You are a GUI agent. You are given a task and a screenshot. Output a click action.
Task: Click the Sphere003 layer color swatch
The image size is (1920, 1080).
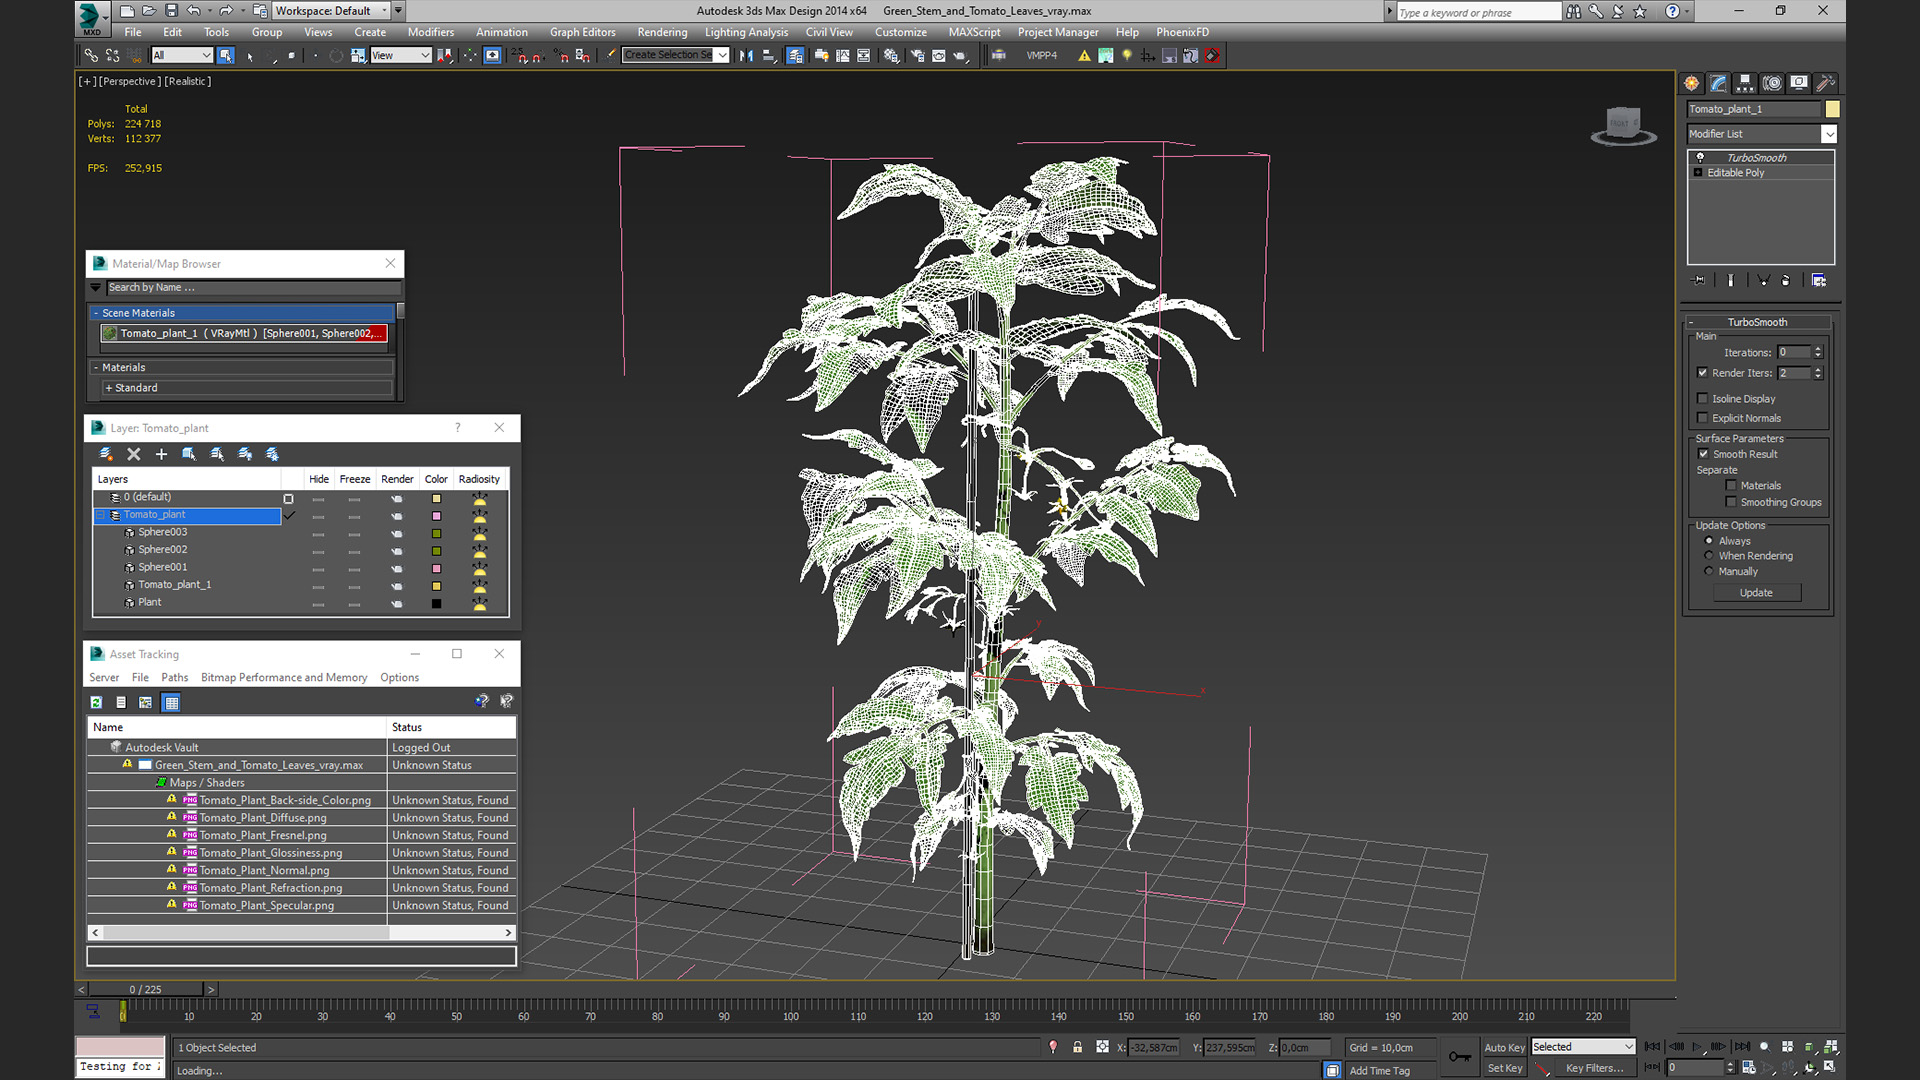[436, 533]
